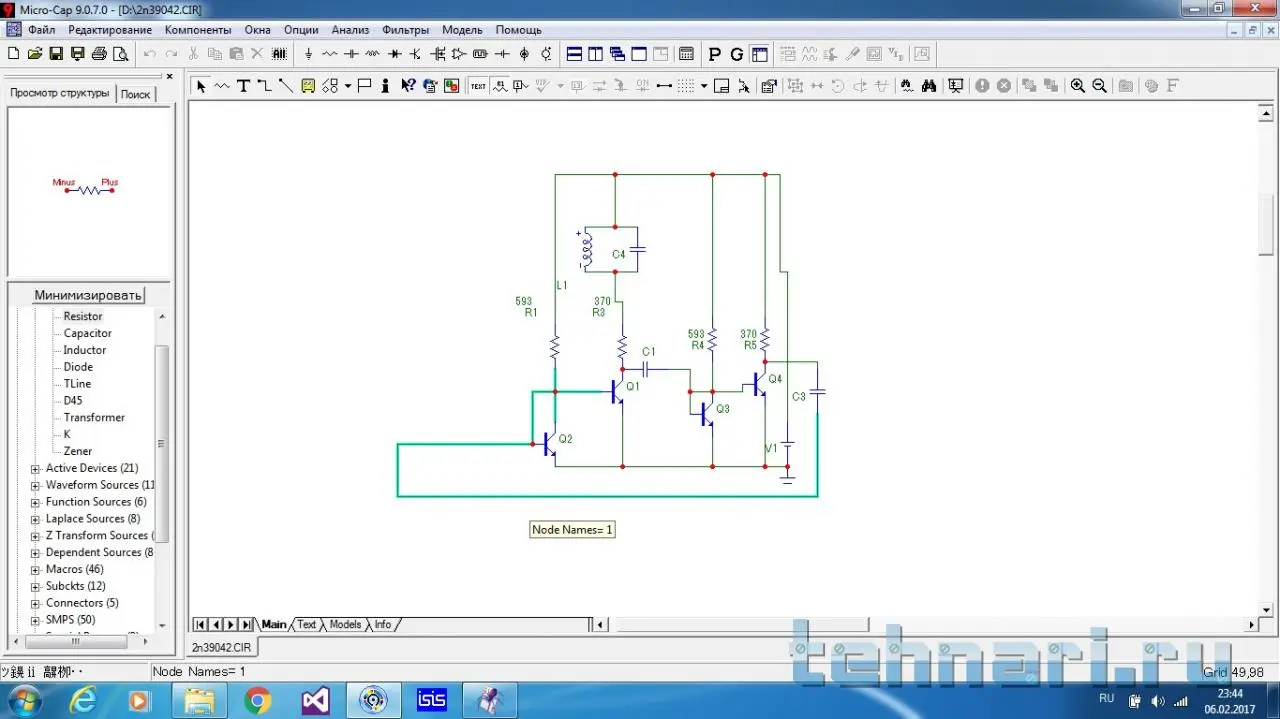1280x719 pixels.
Task: Toggle the G toolbar button
Action: click(x=737, y=54)
